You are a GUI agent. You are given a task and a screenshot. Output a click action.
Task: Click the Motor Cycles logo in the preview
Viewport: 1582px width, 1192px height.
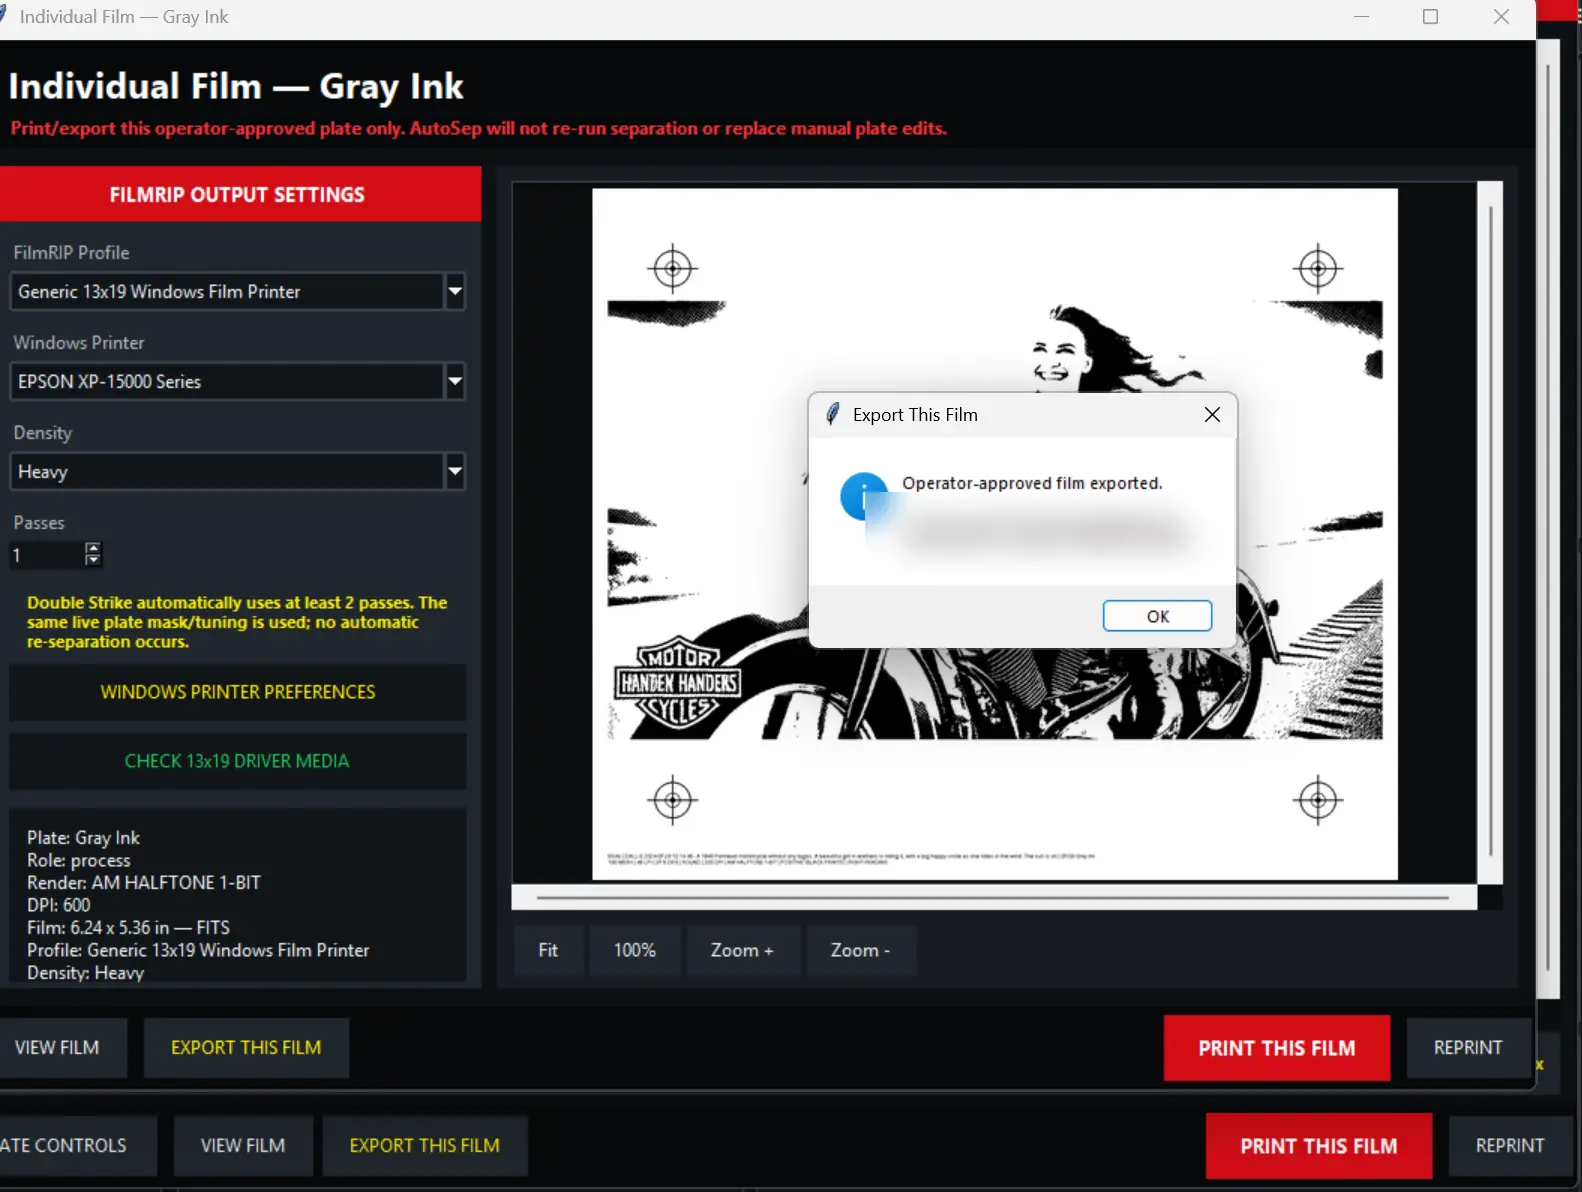(x=679, y=683)
